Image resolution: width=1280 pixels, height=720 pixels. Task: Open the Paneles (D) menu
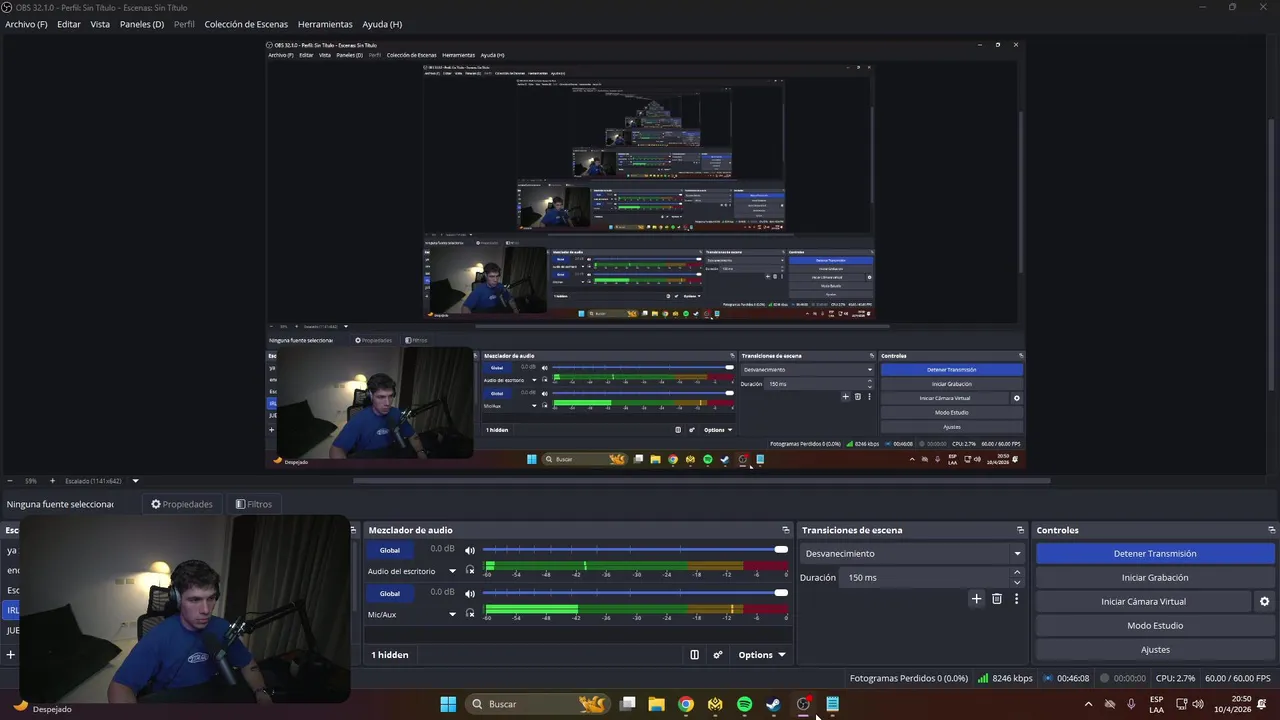(x=142, y=24)
